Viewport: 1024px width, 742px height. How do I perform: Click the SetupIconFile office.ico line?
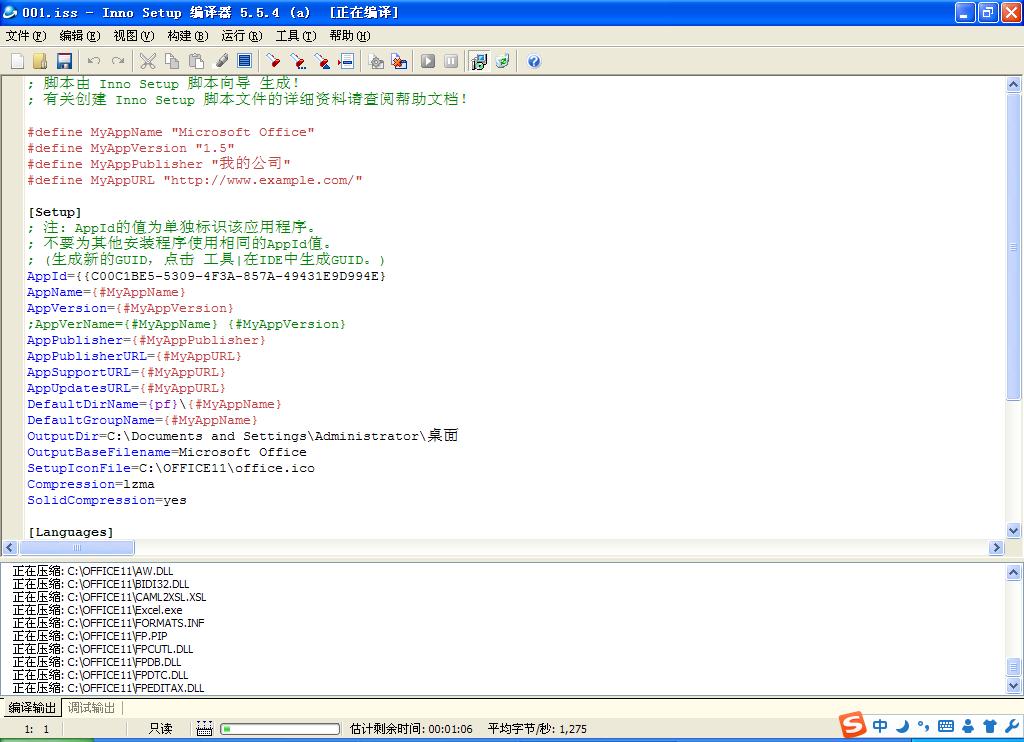point(170,468)
